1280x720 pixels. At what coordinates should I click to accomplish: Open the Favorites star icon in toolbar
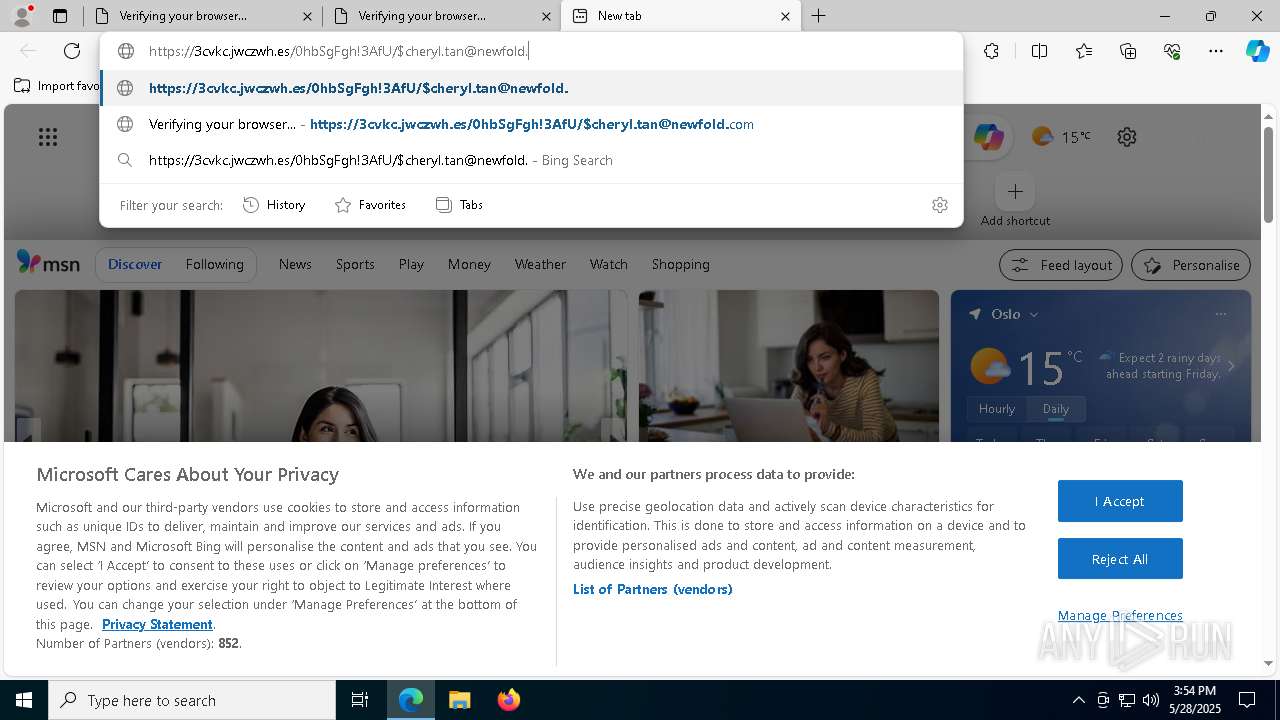click(1084, 51)
